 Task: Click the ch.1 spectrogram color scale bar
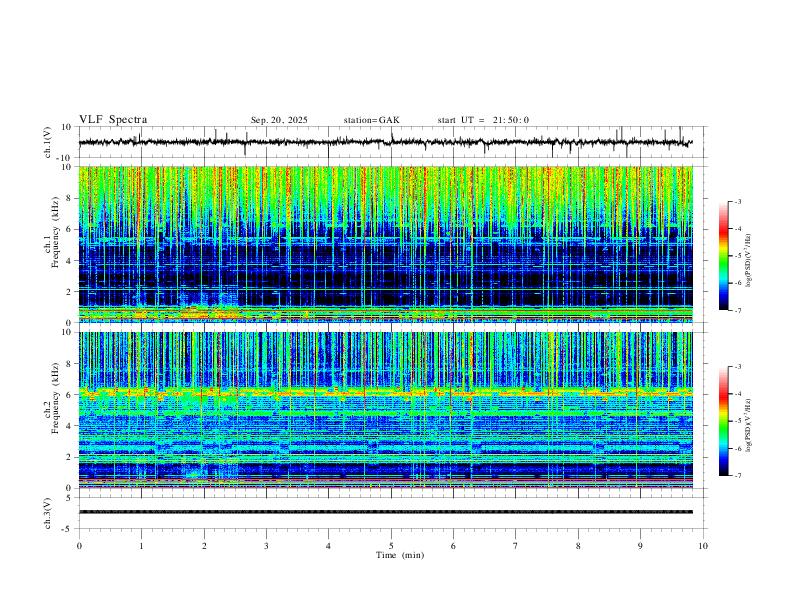[x=724, y=256]
